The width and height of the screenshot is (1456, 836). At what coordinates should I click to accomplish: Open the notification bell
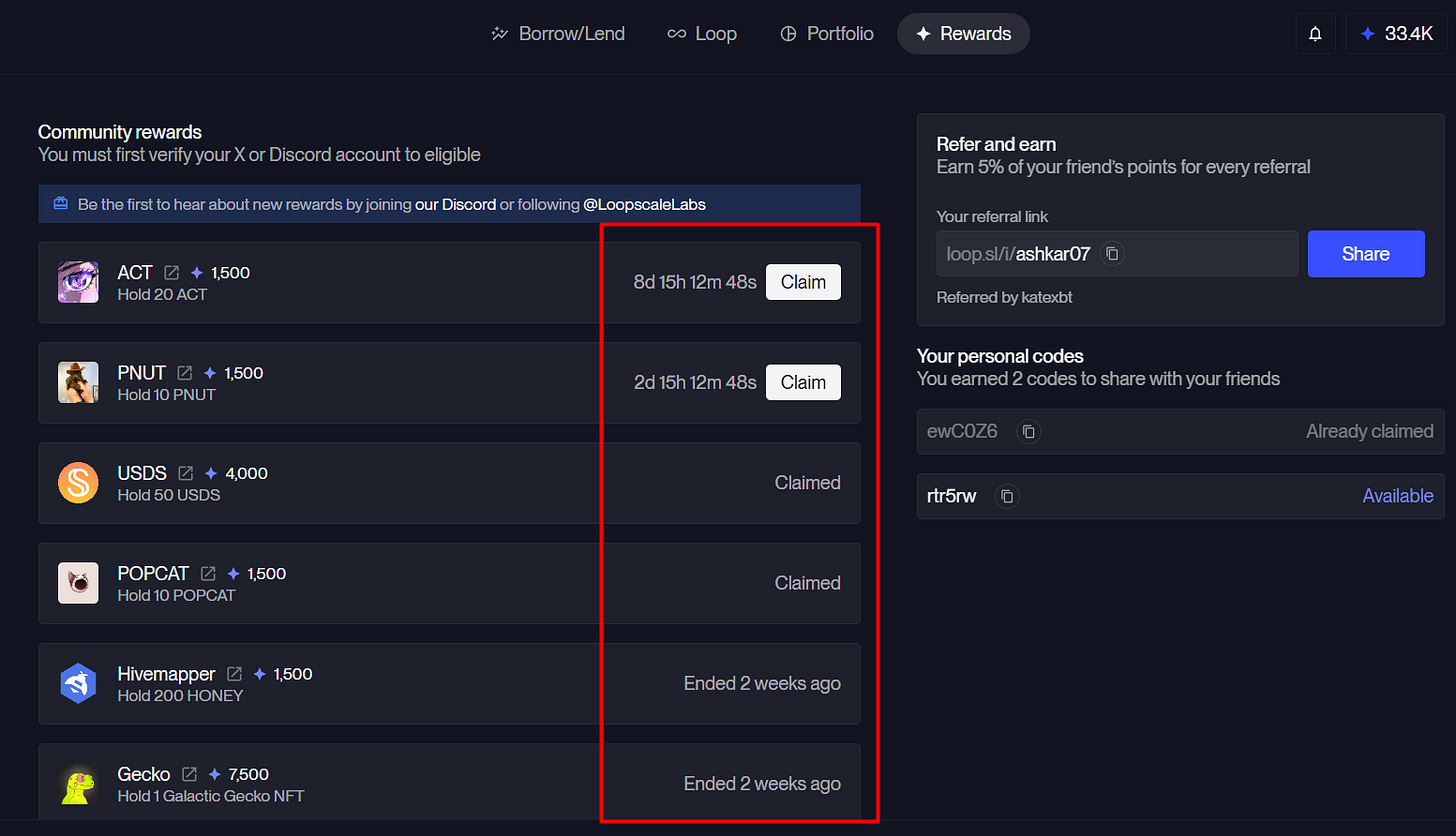coord(1315,33)
